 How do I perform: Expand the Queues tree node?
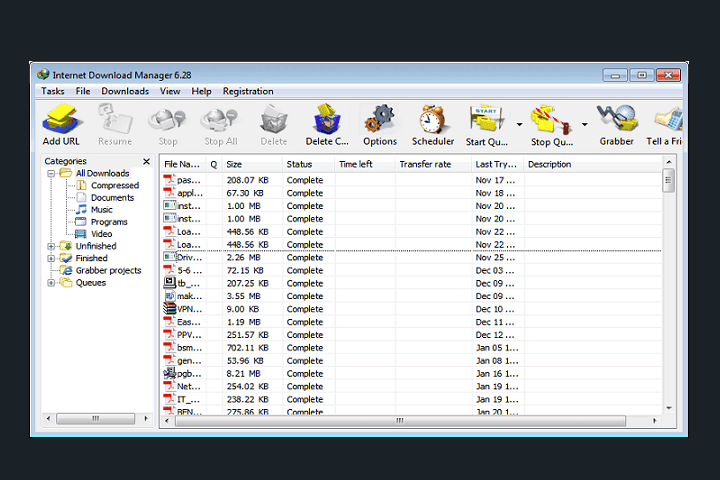point(51,283)
